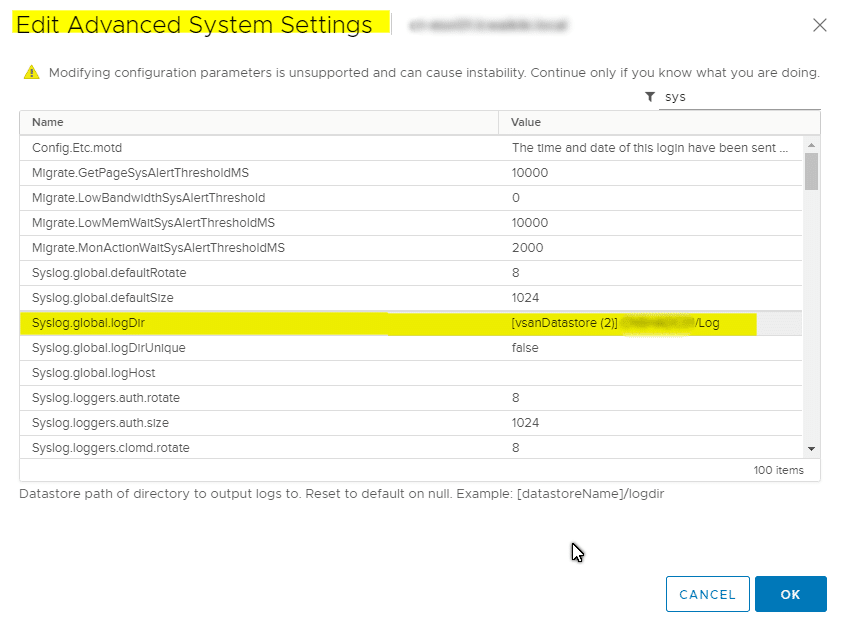Click the scrollbar up arrow
842x627 pixels.
pos(810,143)
